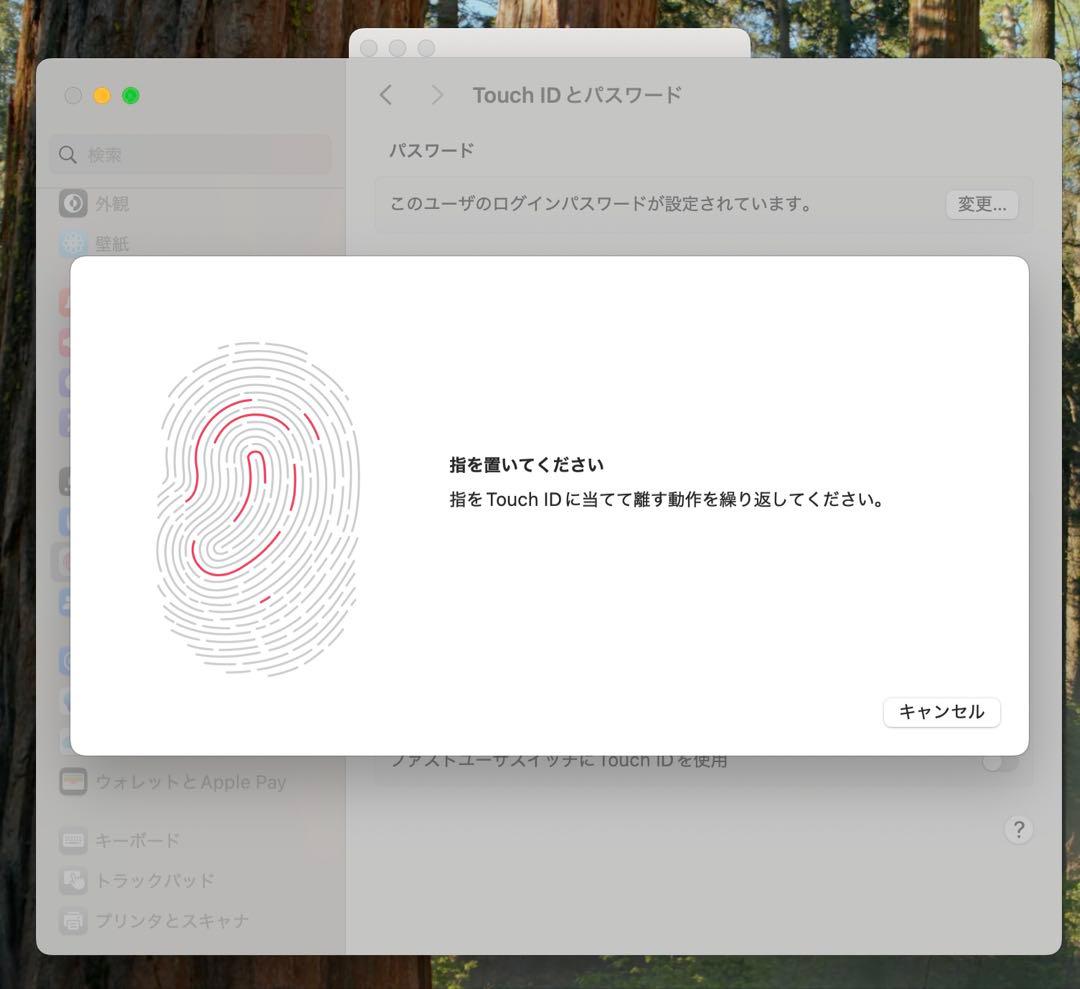Click the printer icon for プリンタとスキャナ
Image resolution: width=1080 pixels, height=989 pixels.
(x=71, y=921)
